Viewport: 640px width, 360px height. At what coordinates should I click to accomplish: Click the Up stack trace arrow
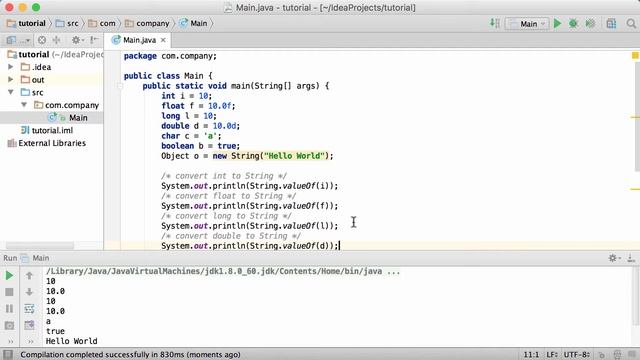click(x=29, y=276)
